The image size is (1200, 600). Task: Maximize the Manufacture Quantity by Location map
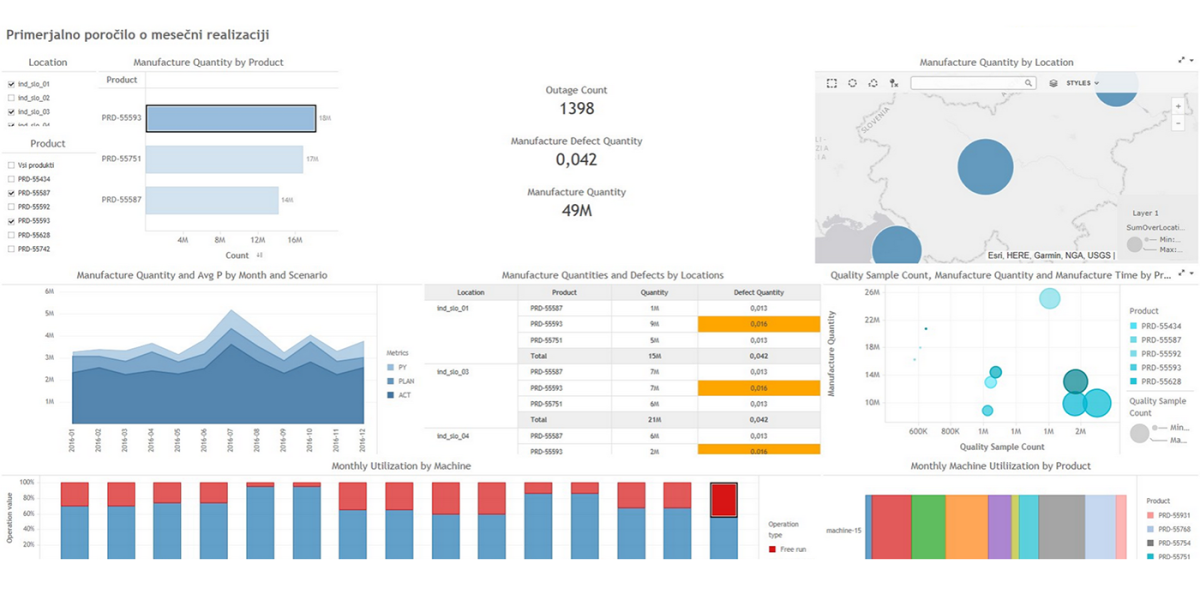1181,61
